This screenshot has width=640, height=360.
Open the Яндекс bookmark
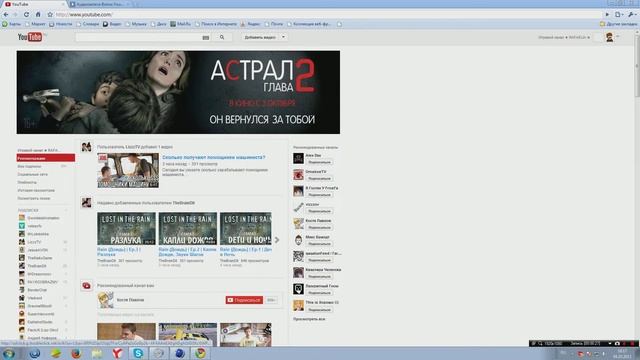tap(250, 24)
